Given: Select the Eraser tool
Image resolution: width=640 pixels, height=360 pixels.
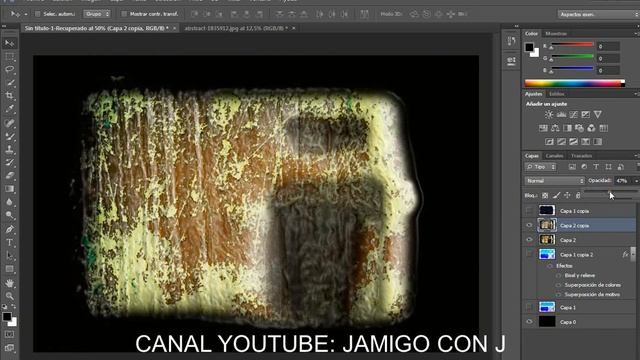Looking at the screenshot, I should pos(10,176).
